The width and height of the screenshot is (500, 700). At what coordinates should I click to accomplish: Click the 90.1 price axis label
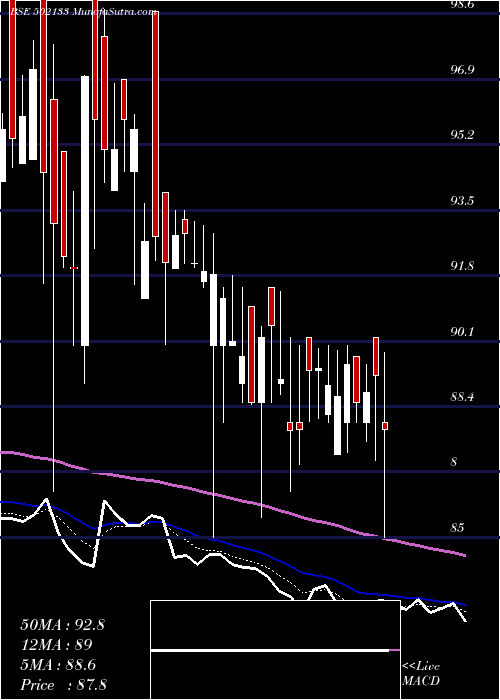click(463, 332)
